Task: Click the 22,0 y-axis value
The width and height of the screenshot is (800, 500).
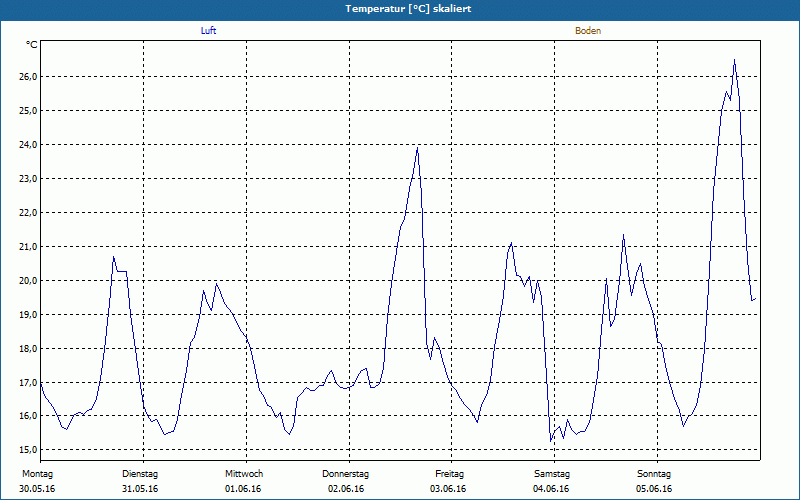Action: pyautogui.click(x=28, y=212)
